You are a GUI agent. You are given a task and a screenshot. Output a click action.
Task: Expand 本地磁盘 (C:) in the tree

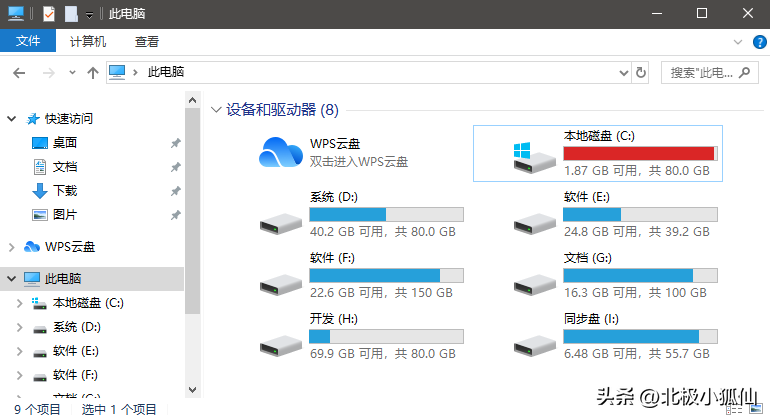(x=20, y=303)
